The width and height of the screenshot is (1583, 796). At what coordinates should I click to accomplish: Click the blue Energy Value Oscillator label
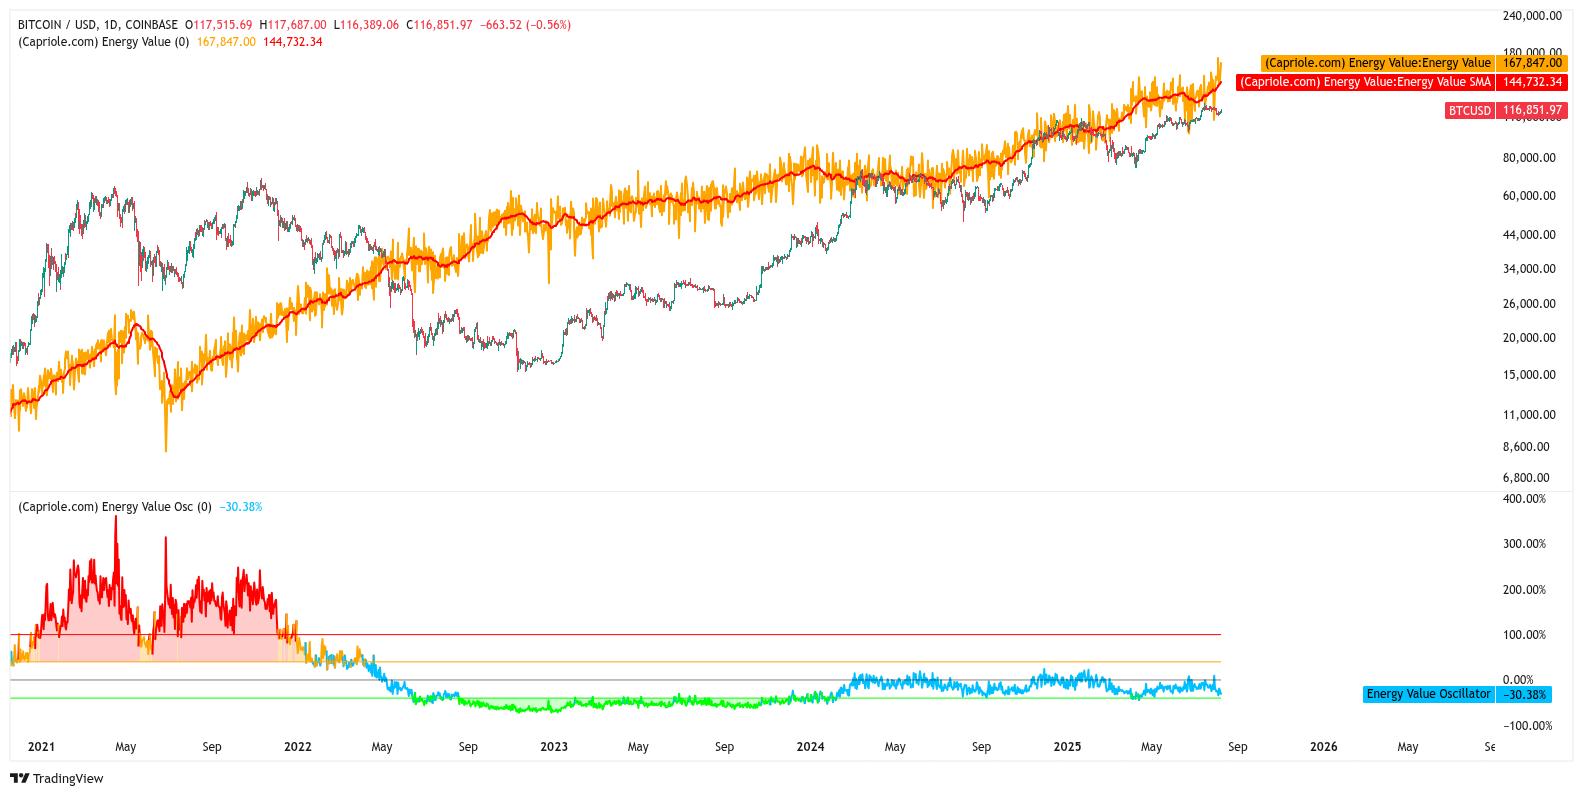[x=1428, y=694]
